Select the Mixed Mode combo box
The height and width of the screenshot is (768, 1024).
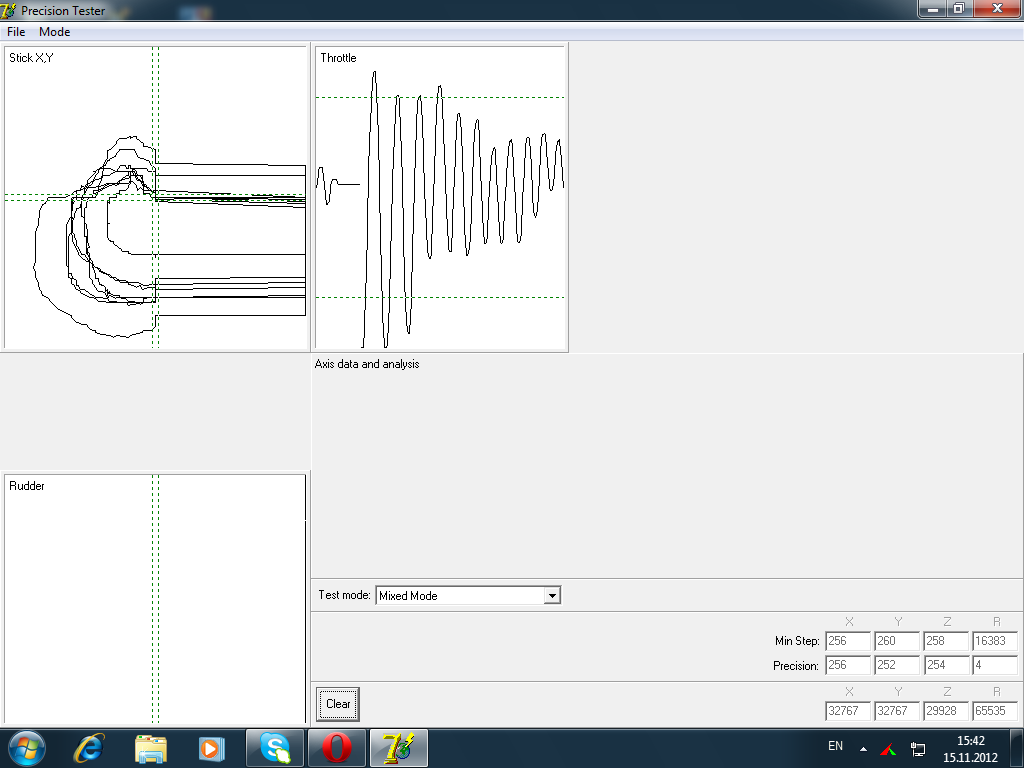468,596
